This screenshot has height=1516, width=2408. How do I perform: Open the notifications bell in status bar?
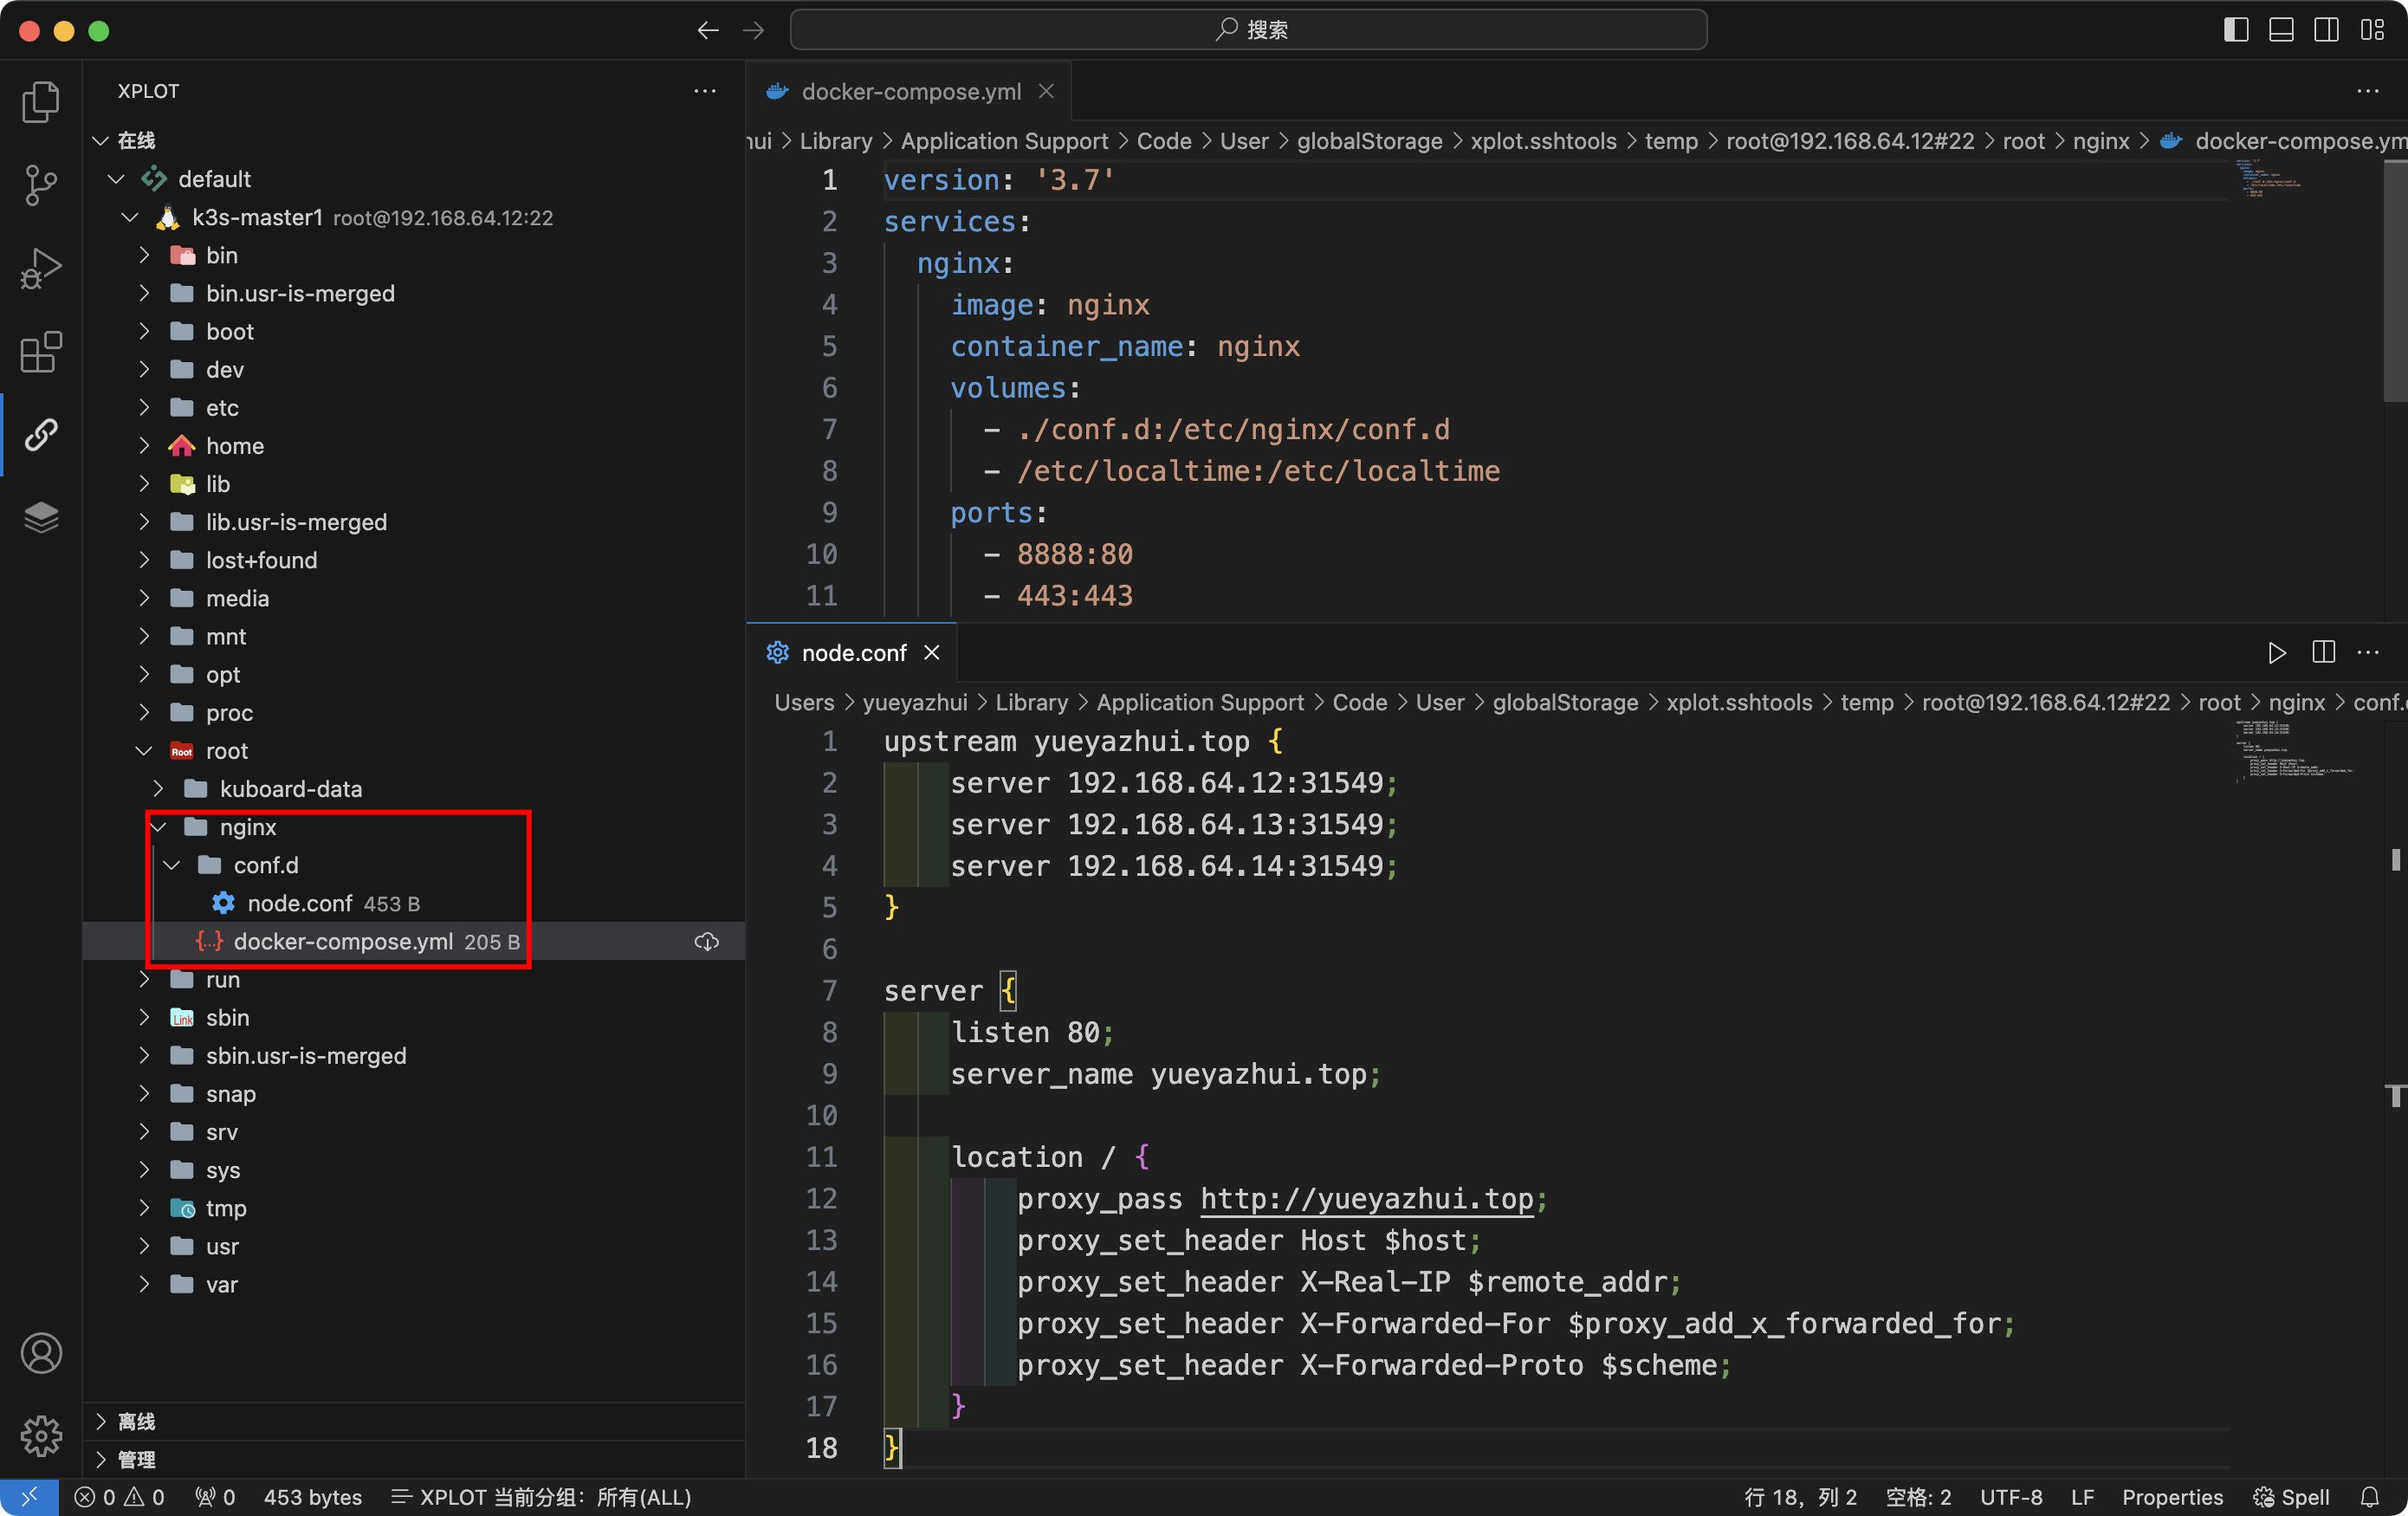2370,1497
